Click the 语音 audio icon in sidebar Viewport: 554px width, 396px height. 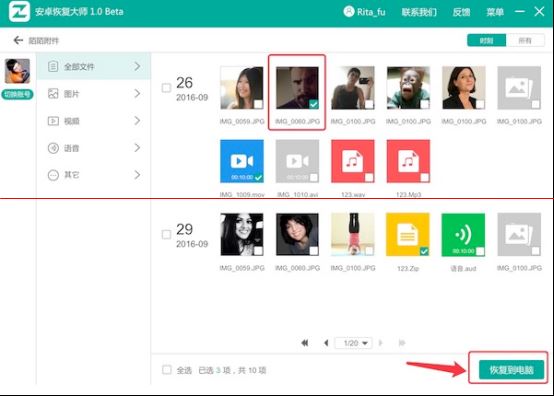53,148
